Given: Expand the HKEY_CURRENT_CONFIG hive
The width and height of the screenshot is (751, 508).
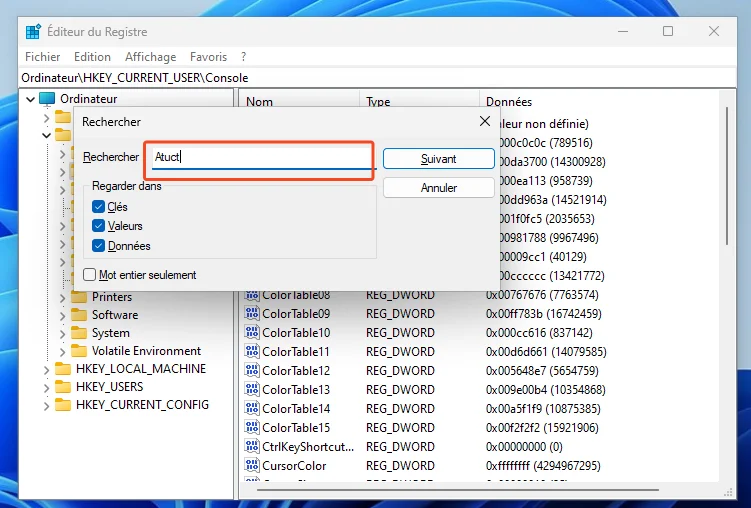Looking at the screenshot, I should click(46, 406).
